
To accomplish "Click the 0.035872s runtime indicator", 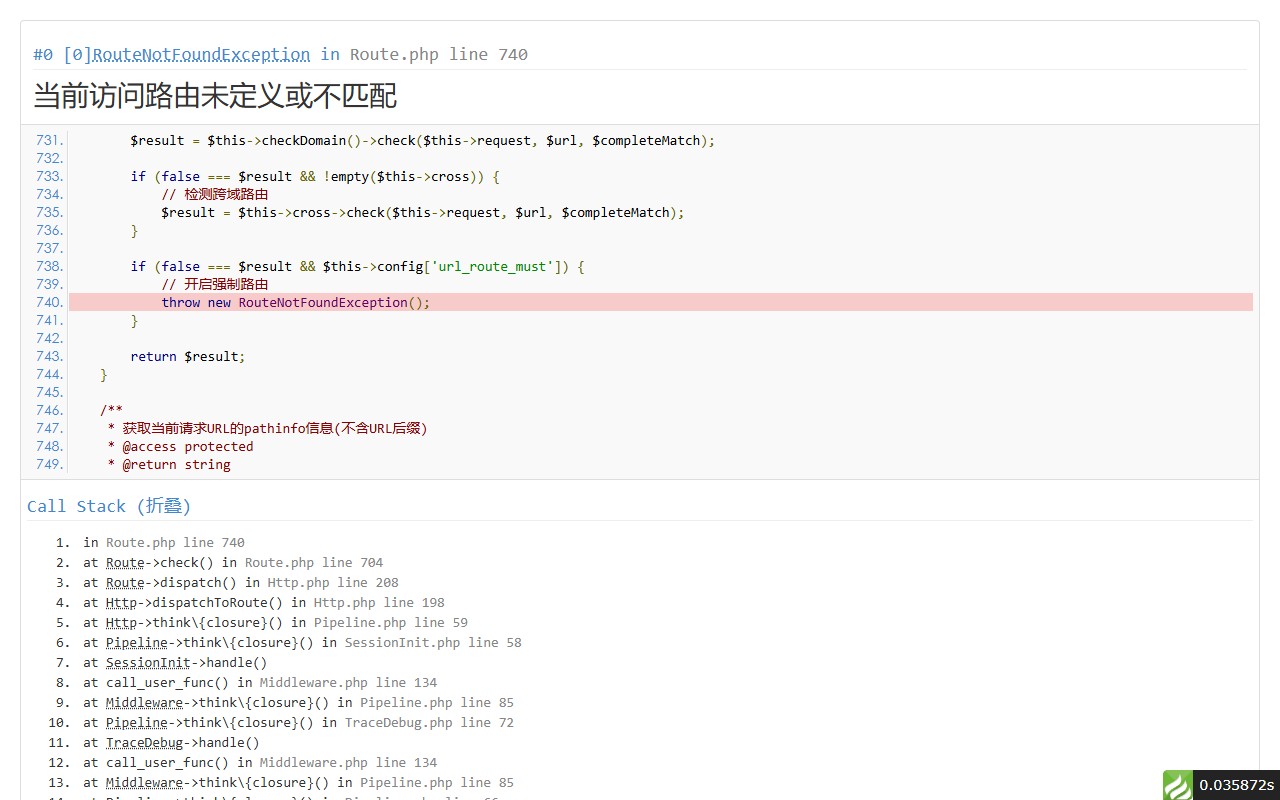I will 1236,785.
